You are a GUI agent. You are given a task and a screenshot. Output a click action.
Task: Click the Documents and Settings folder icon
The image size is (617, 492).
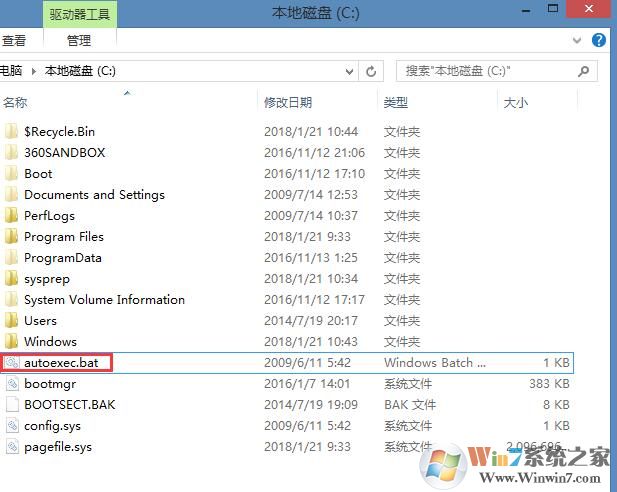coord(11,194)
